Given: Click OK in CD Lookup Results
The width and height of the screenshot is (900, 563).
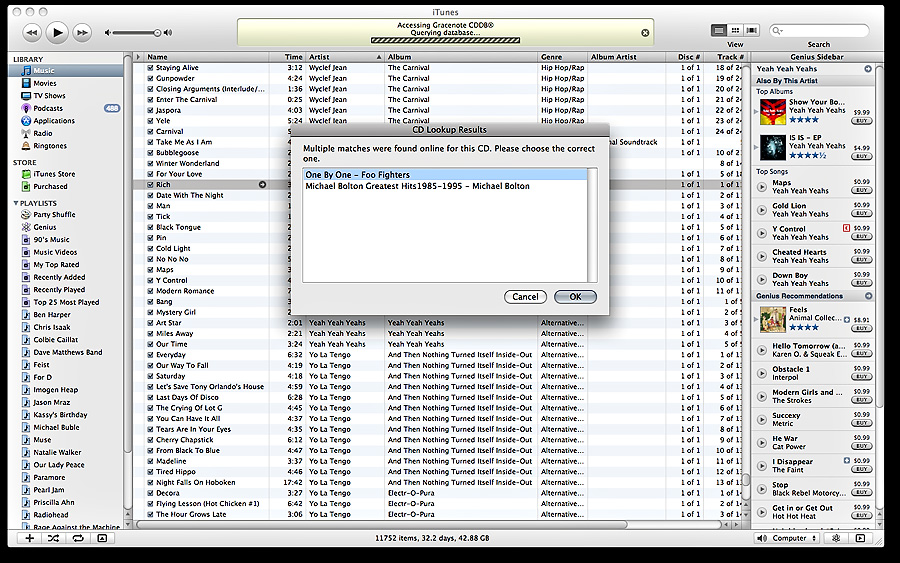Looking at the screenshot, I should [x=575, y=297].
